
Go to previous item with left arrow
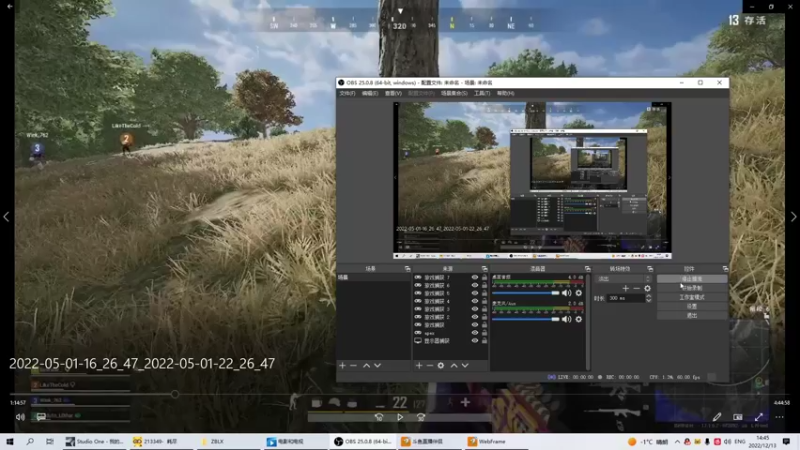tap(6, 217)
